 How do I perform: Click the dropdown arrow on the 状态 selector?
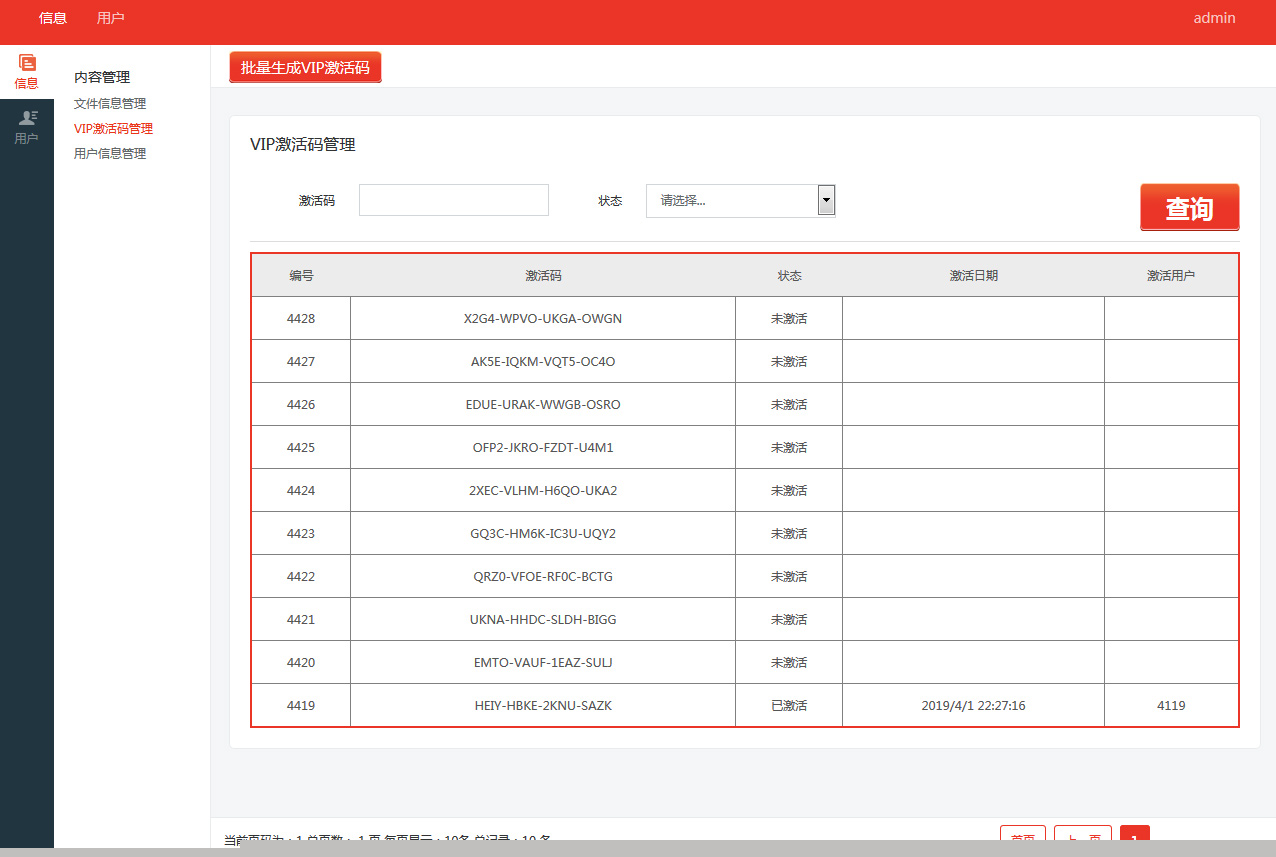click(x=826, y=200)
